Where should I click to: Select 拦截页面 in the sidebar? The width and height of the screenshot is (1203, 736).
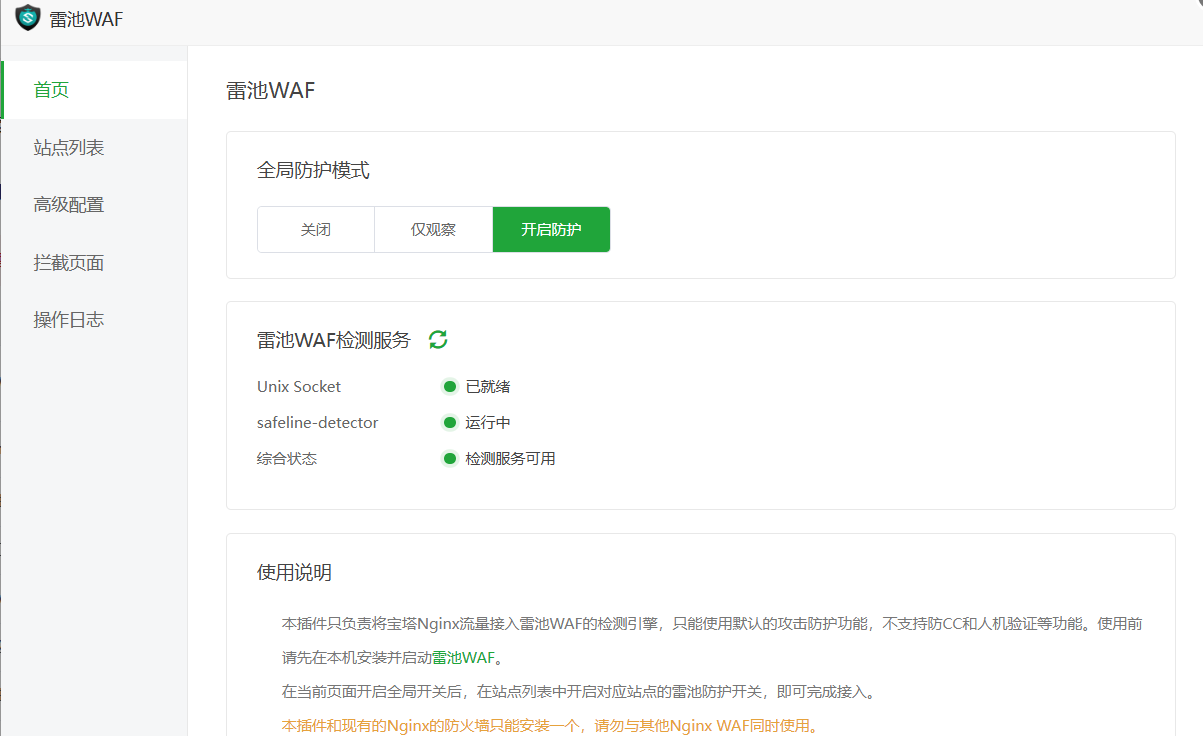click(x=94, y=263)
